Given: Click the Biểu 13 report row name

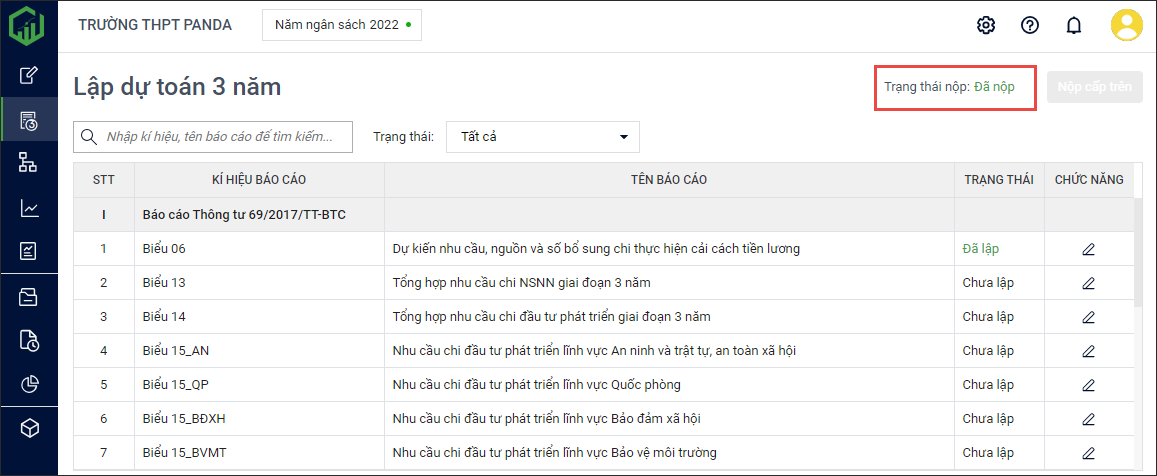Looking at the screenshot, I should [x=164, y=283].
